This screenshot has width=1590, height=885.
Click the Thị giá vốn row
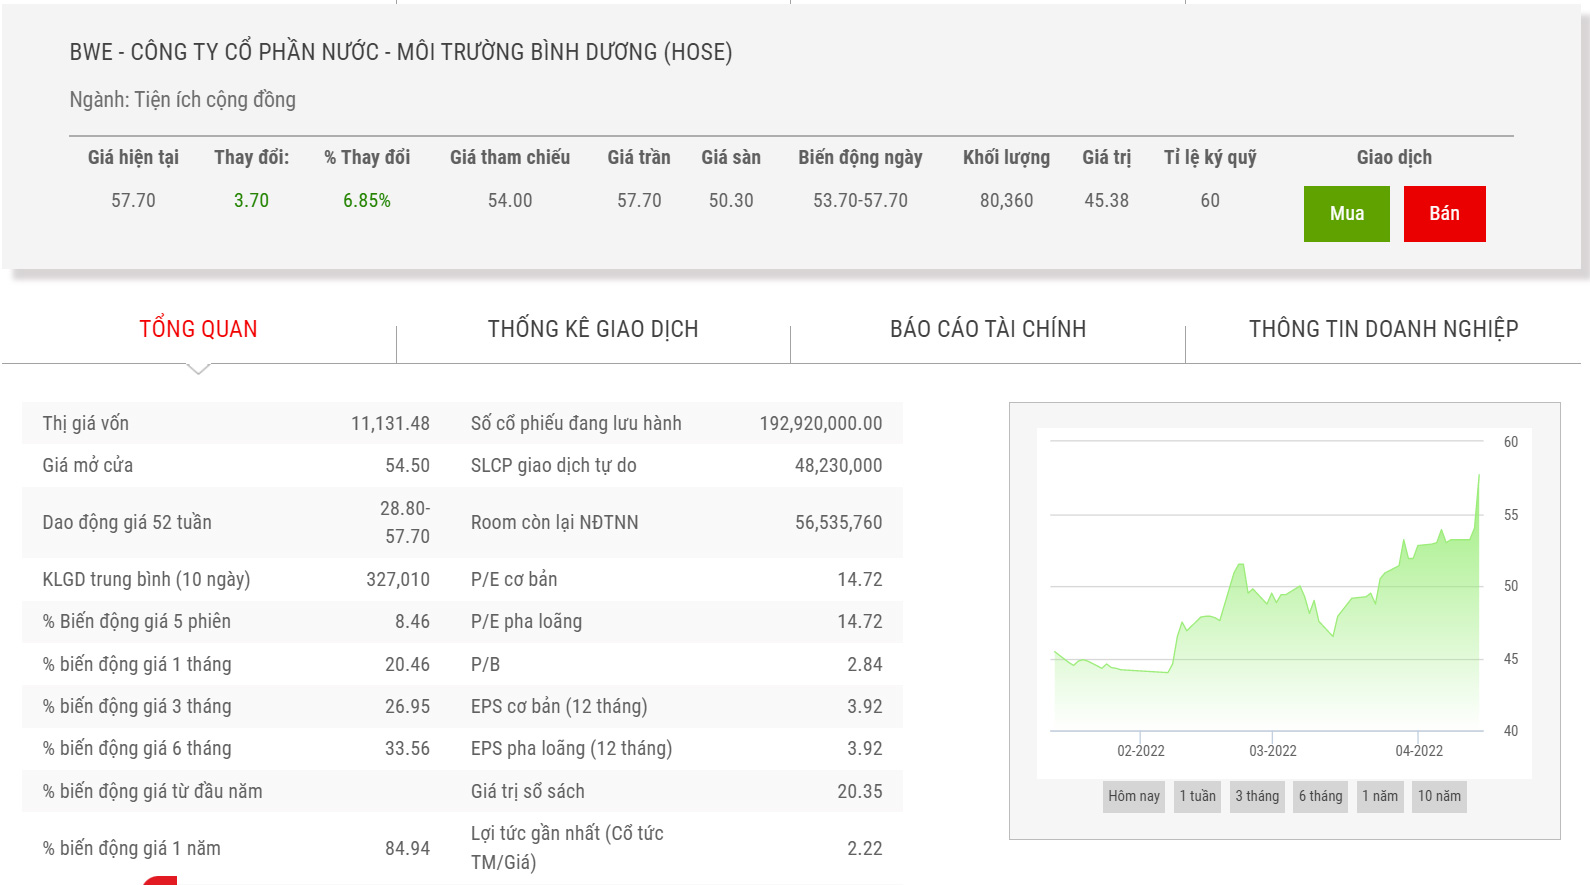(x=236, y=423)
